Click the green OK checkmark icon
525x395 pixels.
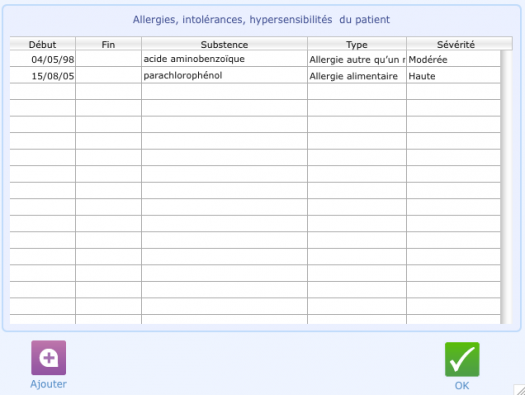[x=462, y=359]
